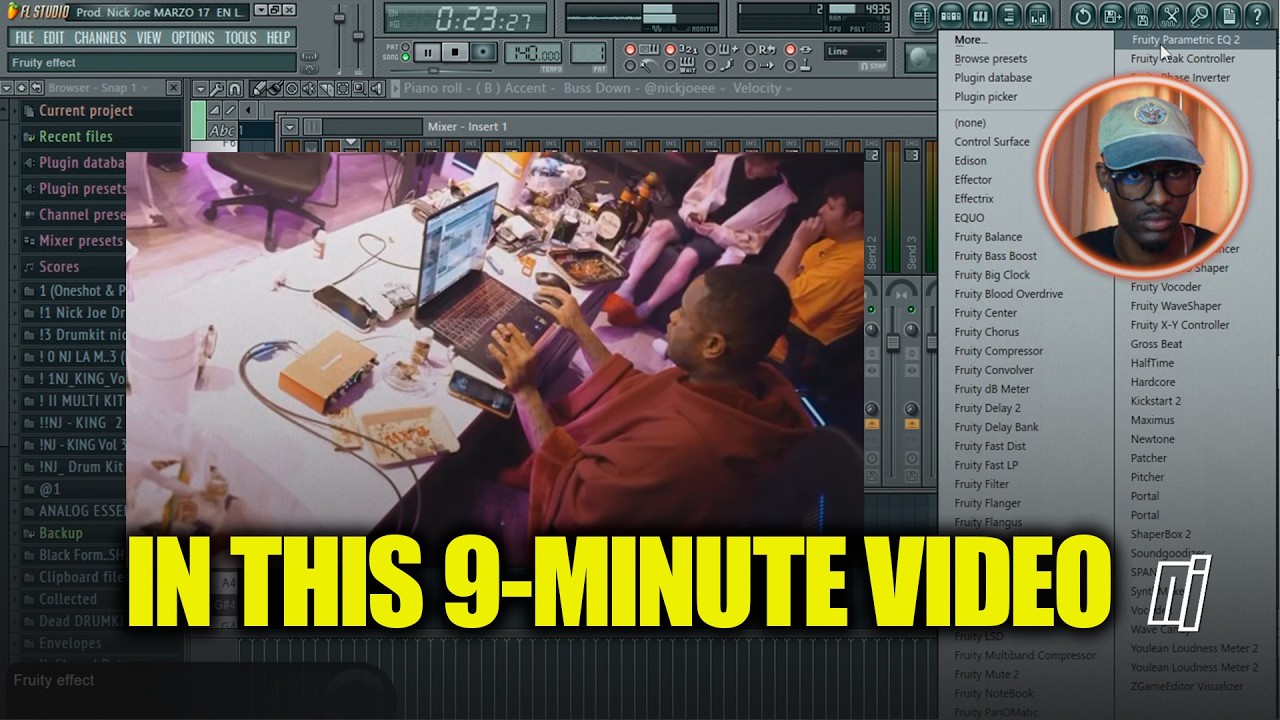This screenshot has width=1280, height=720.
Task: Click Plugin picker in plugin menu
Action: [x=985, y=97]
